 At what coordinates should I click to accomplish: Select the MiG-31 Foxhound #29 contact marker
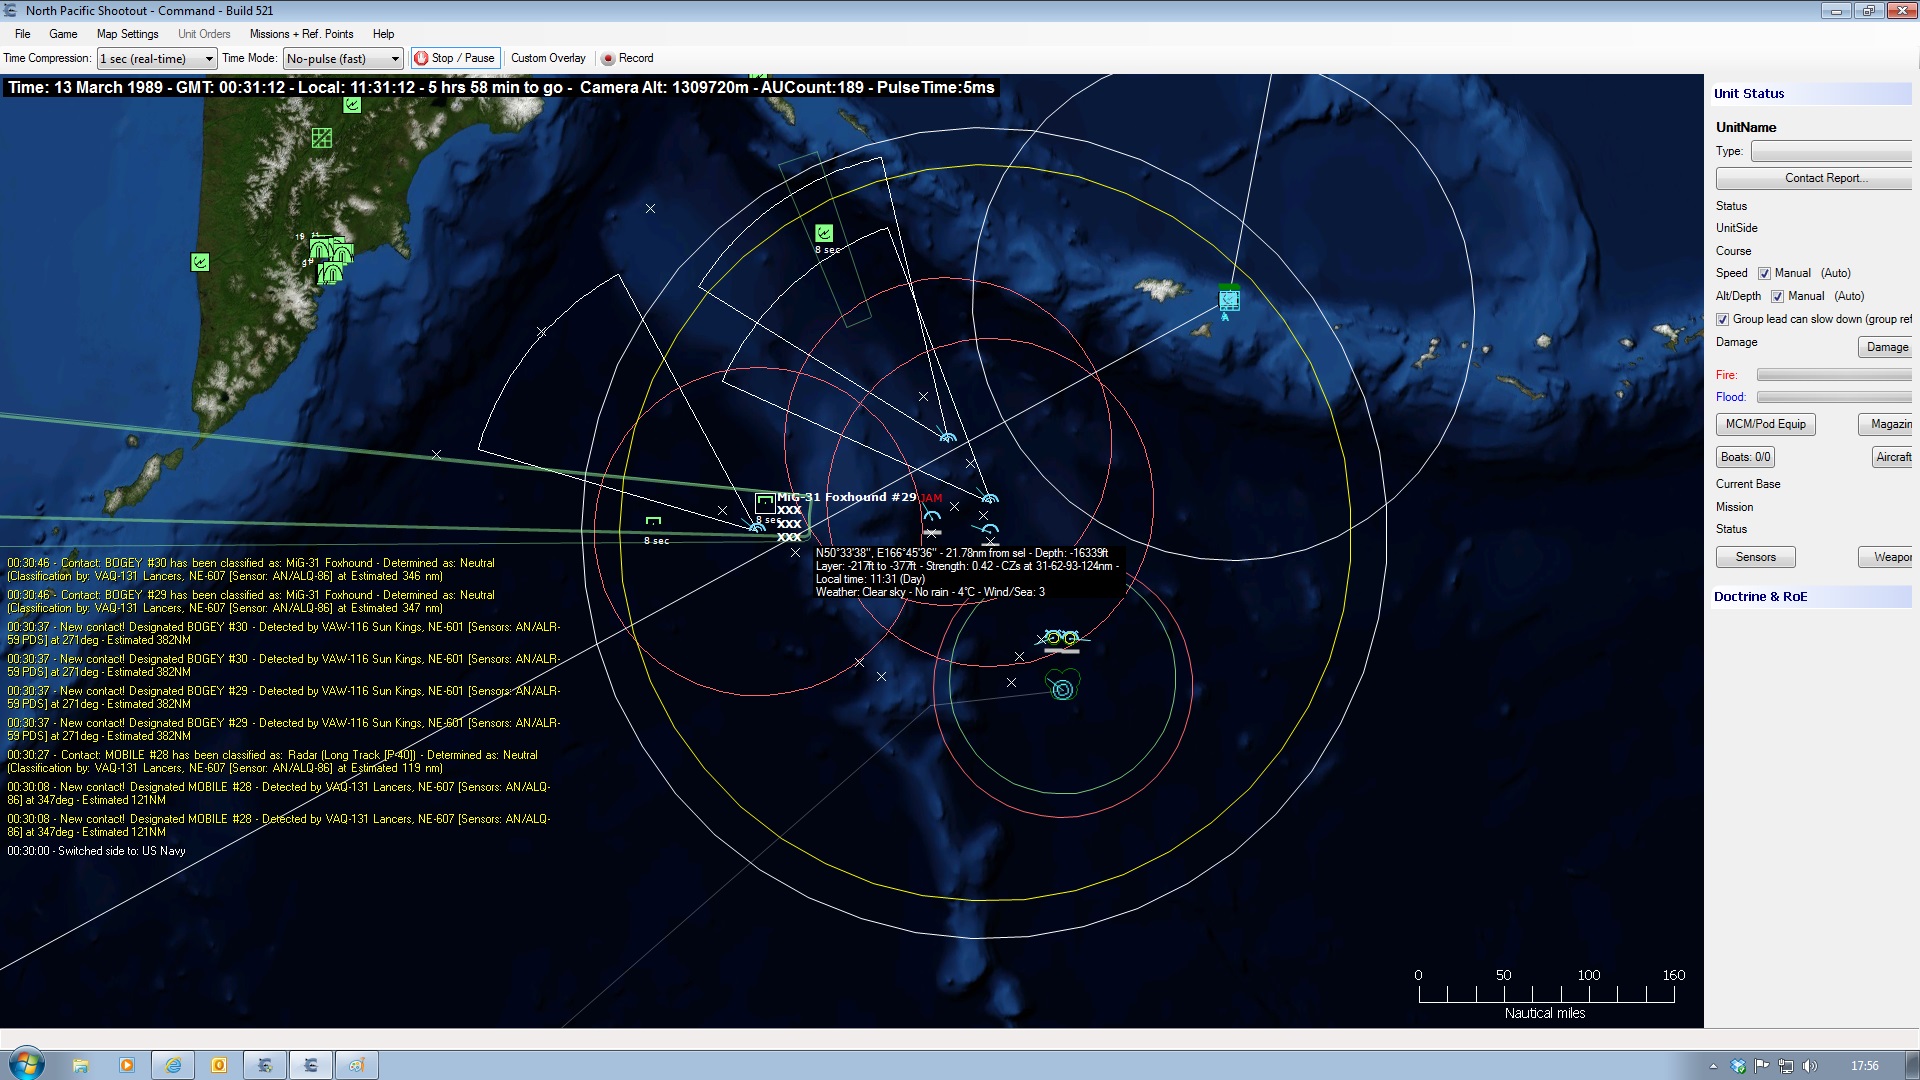coord(765,502)
